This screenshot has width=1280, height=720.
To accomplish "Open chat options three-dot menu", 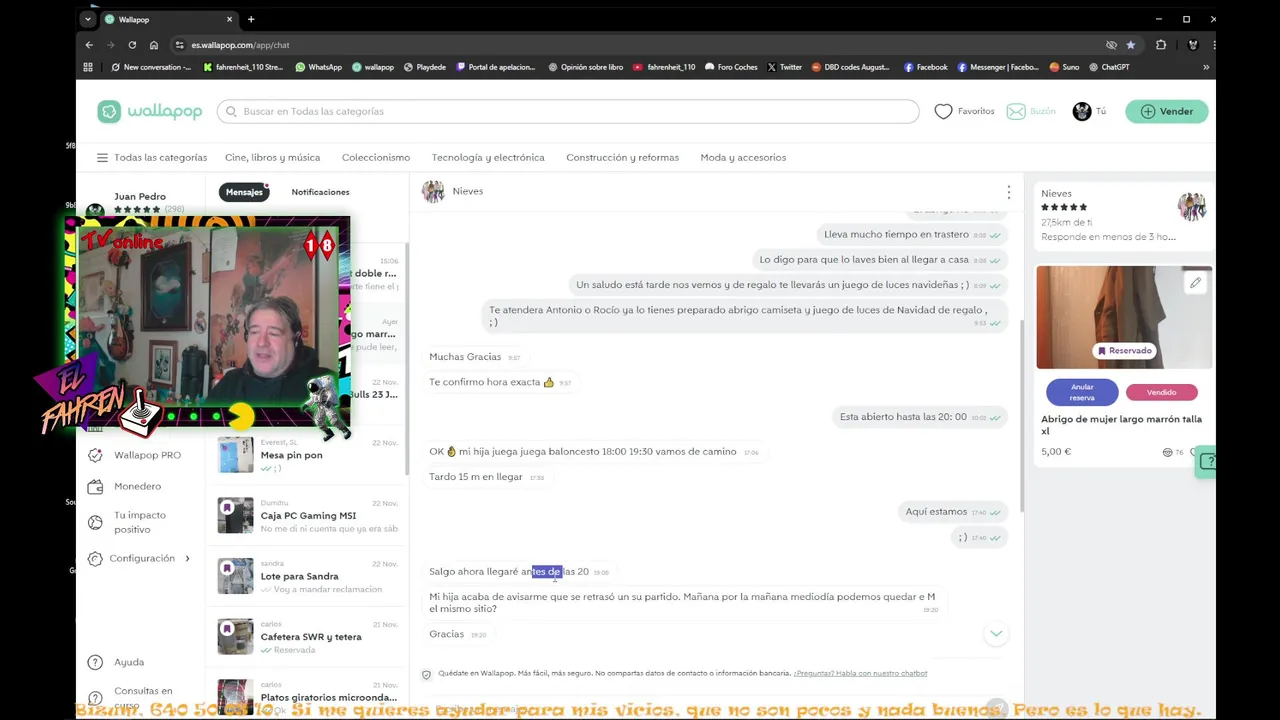I will point(1008,192).
